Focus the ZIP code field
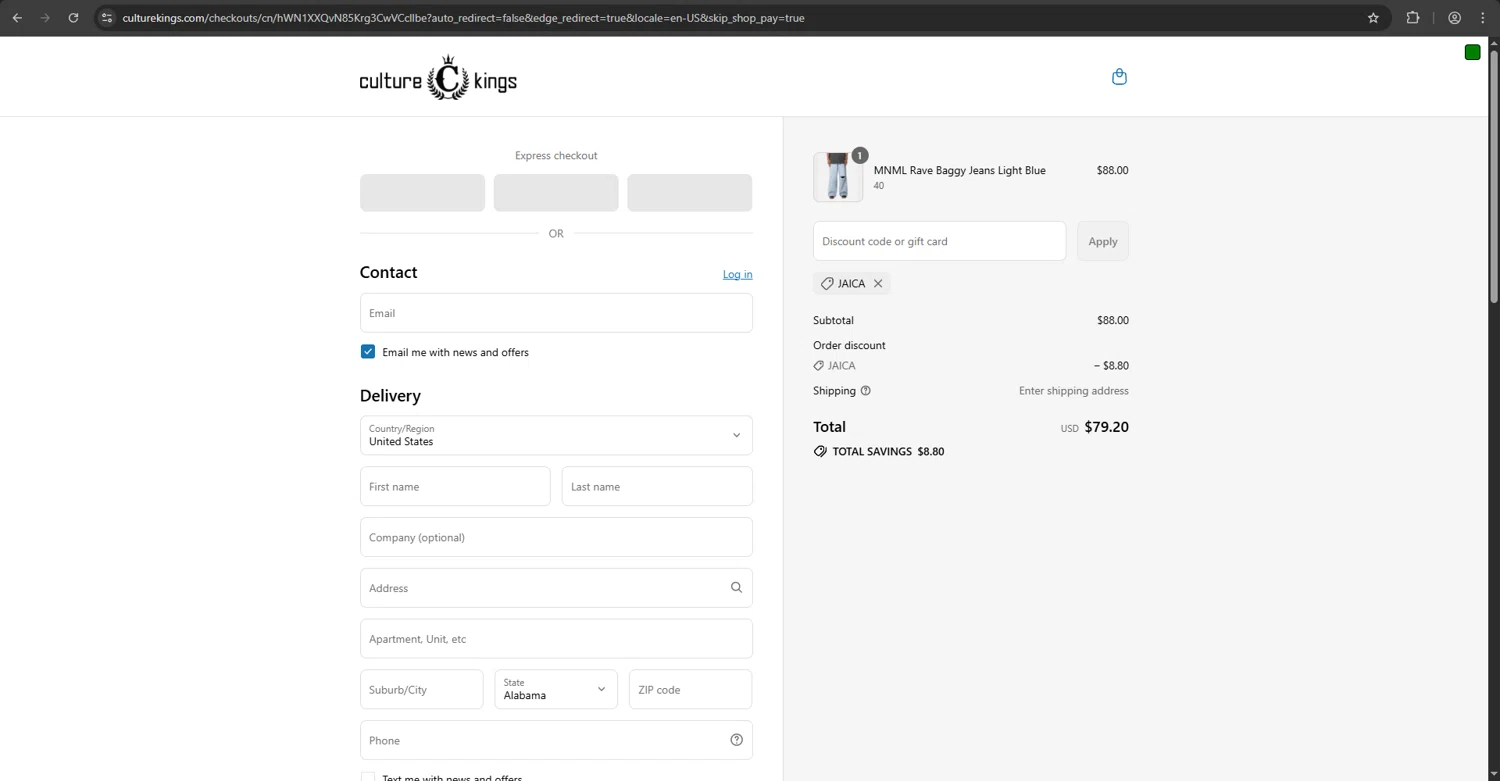1500x781 pixels. point(690,689)
